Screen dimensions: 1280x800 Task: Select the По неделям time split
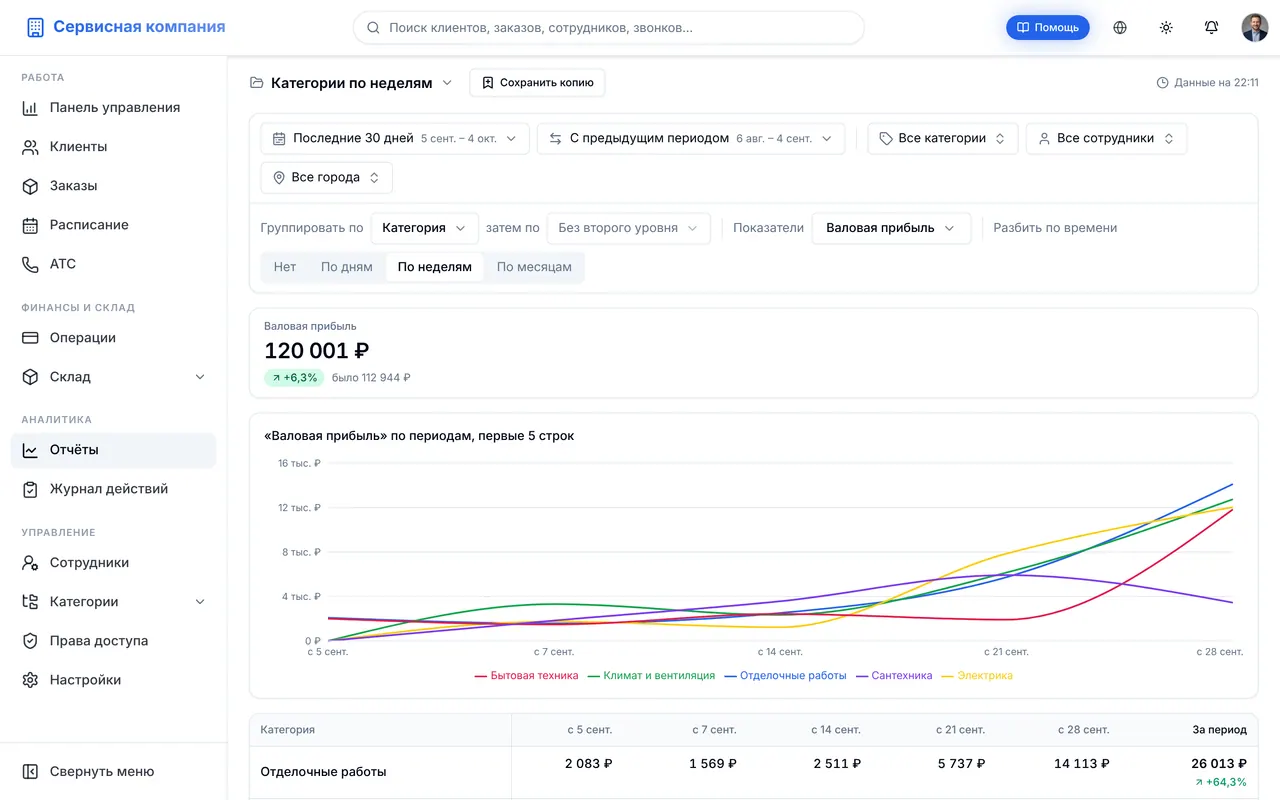point(435,267)
